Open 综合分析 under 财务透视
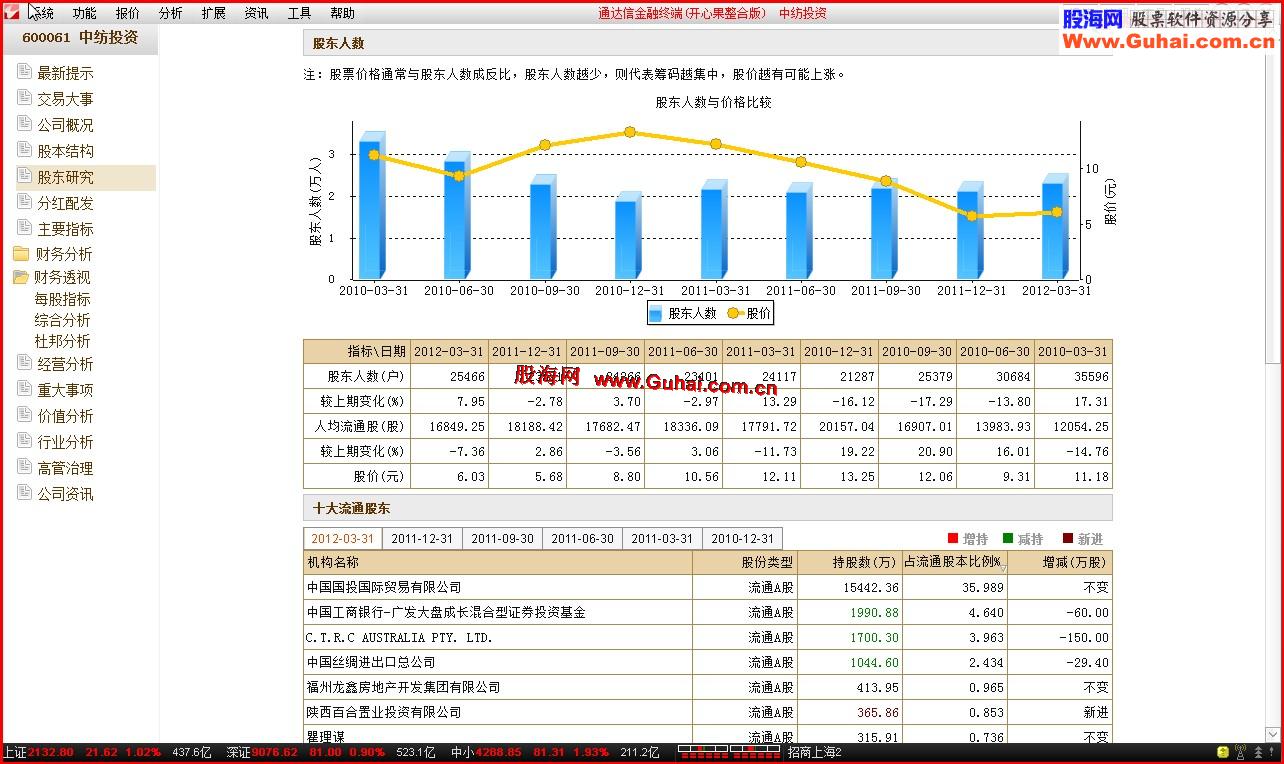Image resolution: width=1284 pixels, height=764 pixels. point(62,320)
